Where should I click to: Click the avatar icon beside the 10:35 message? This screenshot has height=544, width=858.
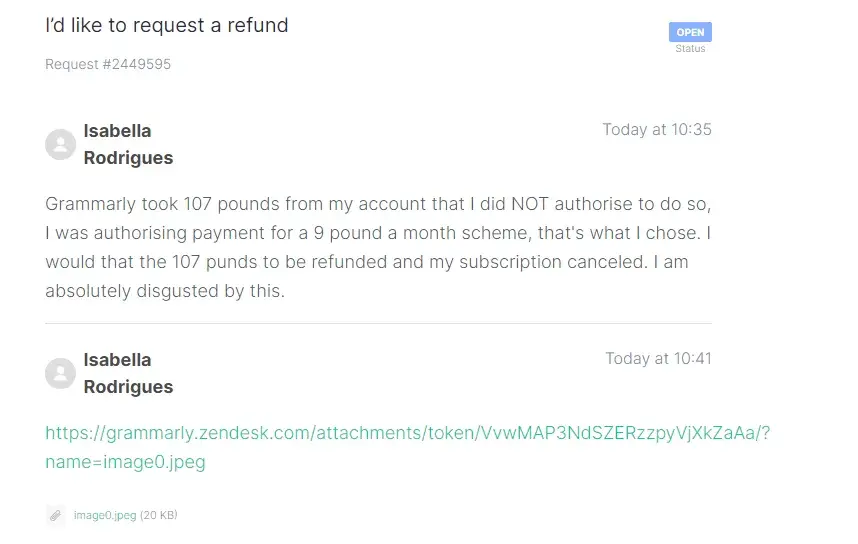tap(61, 145)
